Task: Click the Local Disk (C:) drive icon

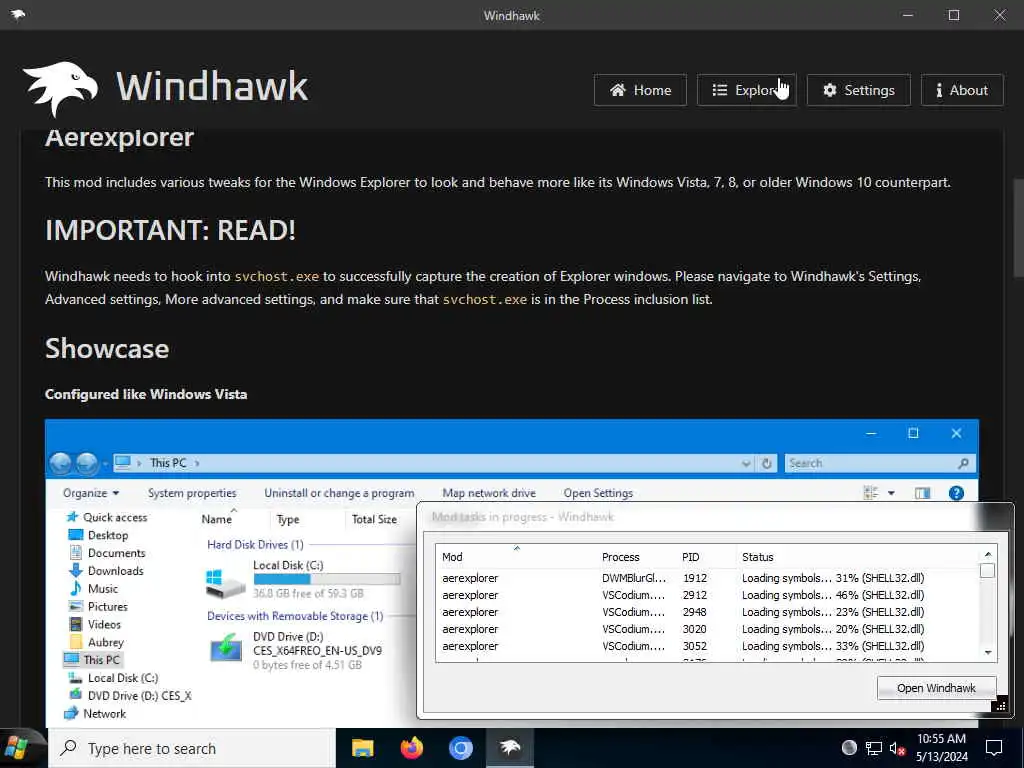Action: [x=224, y=583]
